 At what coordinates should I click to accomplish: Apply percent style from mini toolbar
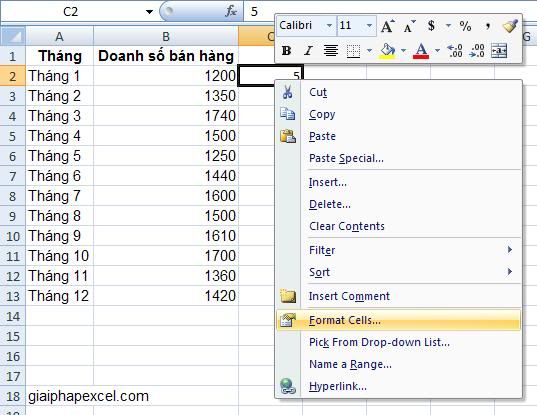tap(465, 26)
